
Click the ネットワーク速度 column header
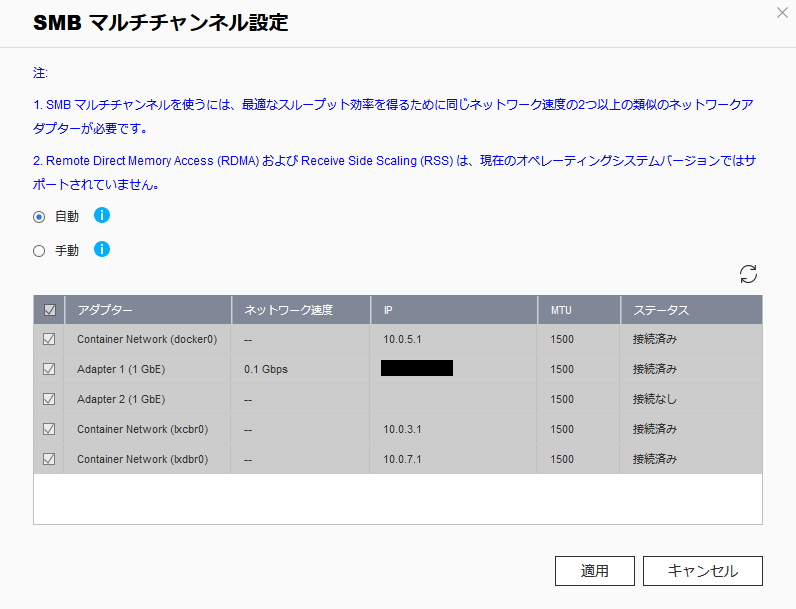click(288, 310)
